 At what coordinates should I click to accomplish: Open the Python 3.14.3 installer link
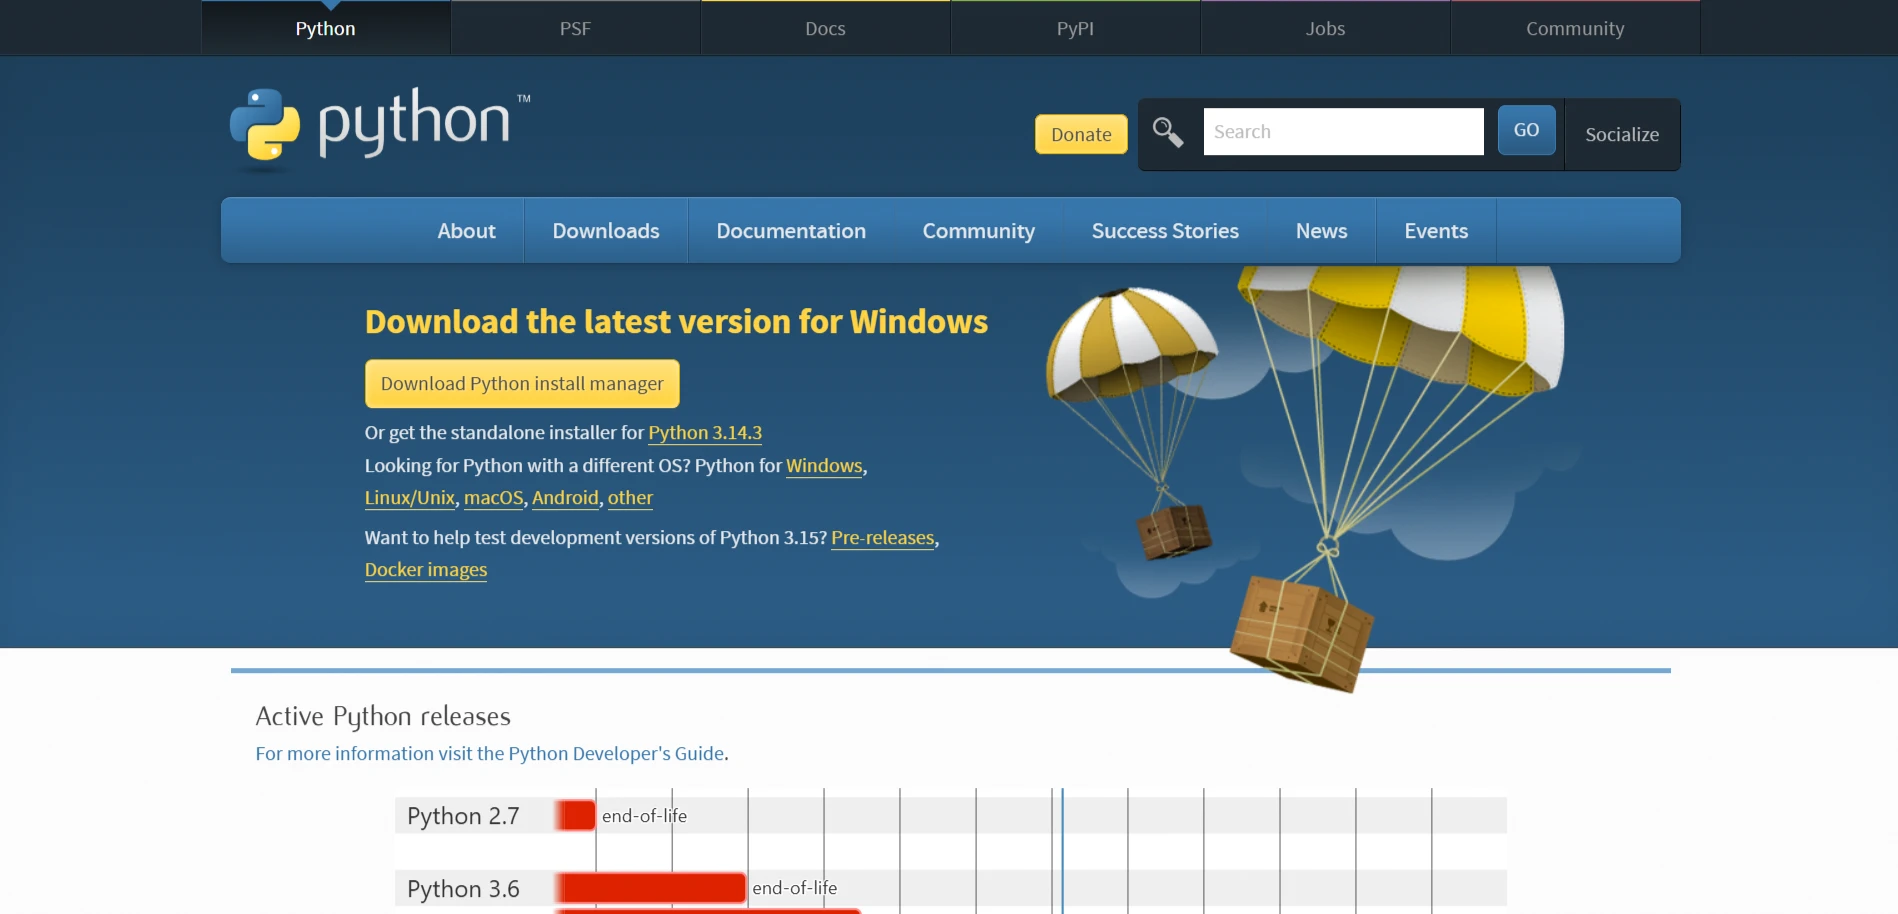tap(704, 433)
